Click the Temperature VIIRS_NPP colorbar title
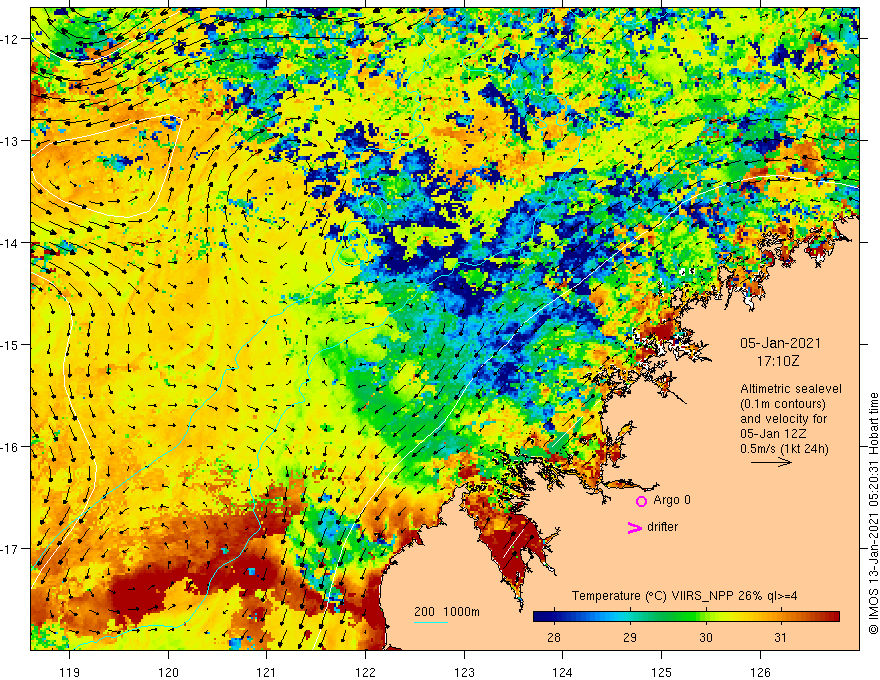 (x=684, y=596)
